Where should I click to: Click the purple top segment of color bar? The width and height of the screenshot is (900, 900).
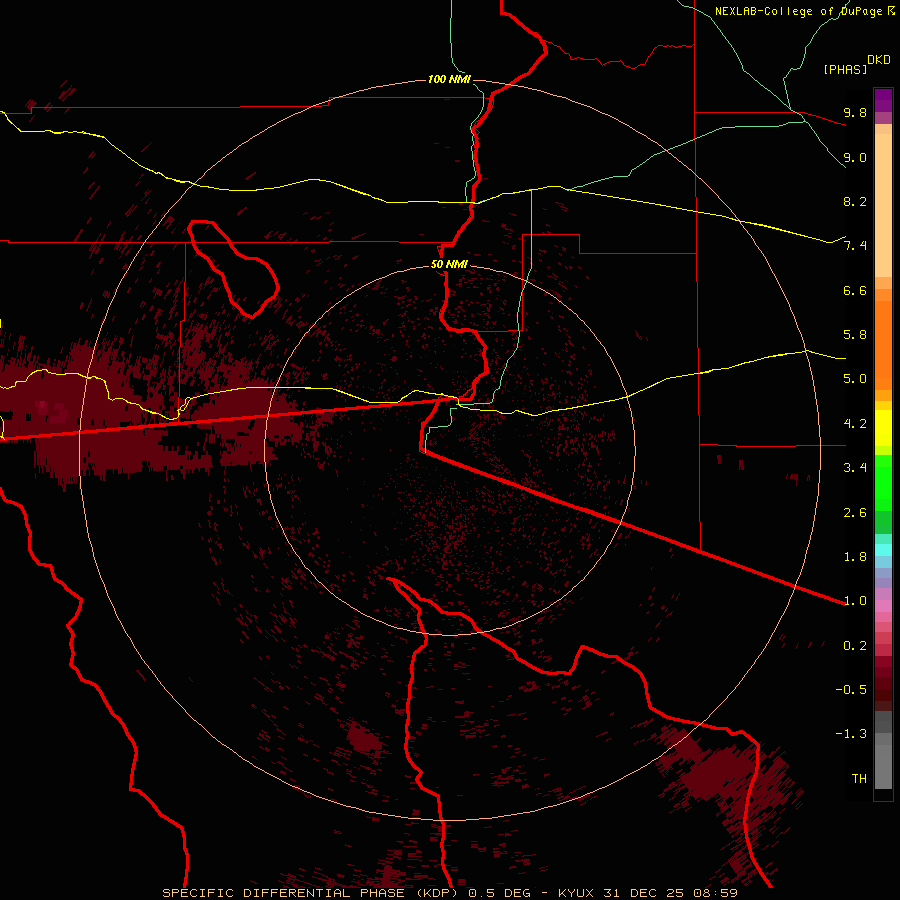[x=883, y=100]
